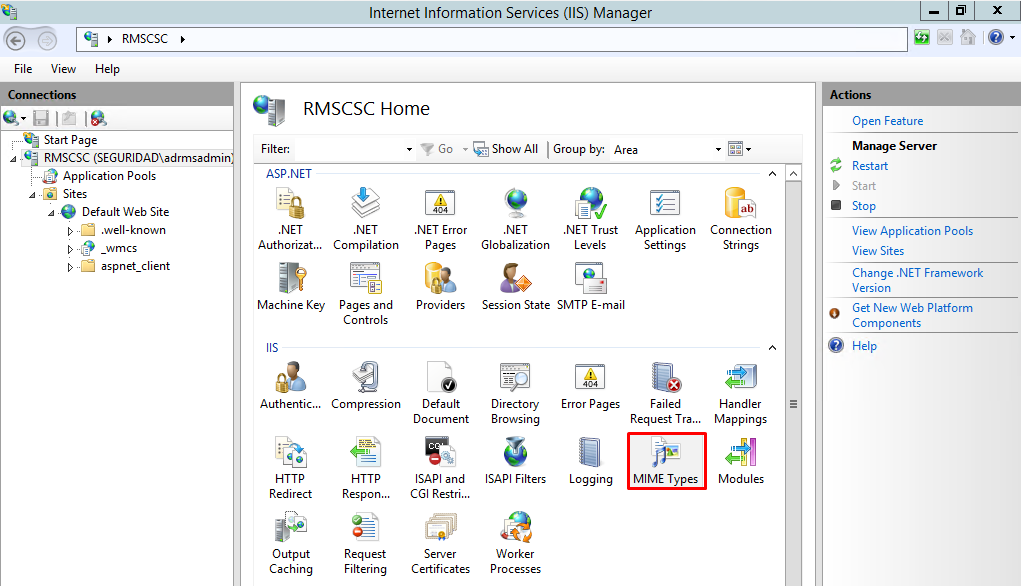
Task: Collapse the ASP.NET group section
Action: coord(772,174)
